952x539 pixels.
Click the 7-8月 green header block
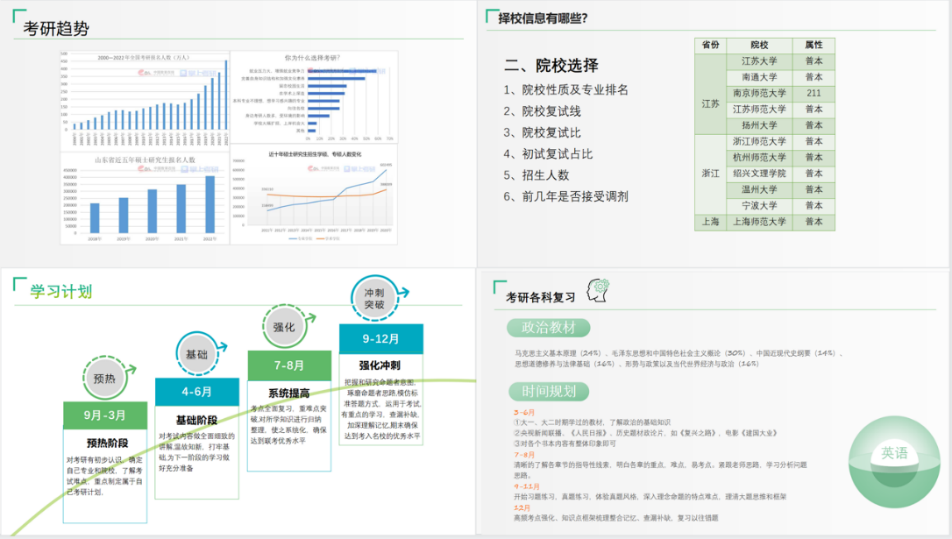[289, 366]
